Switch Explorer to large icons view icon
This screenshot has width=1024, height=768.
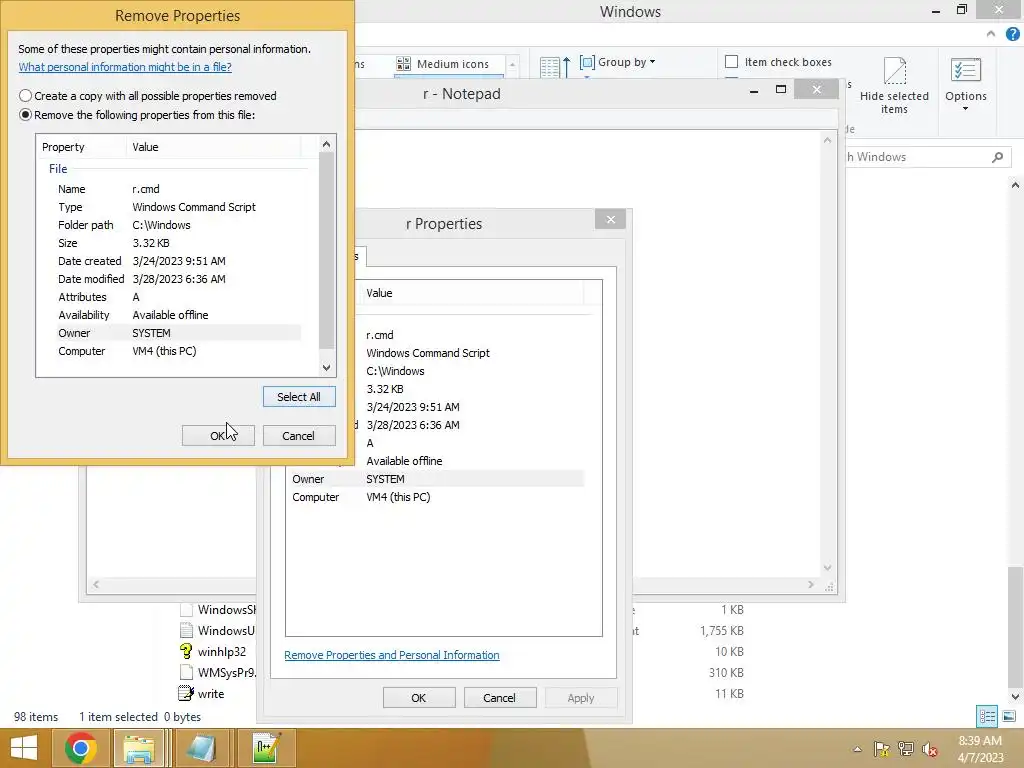tap(1009, 717)
